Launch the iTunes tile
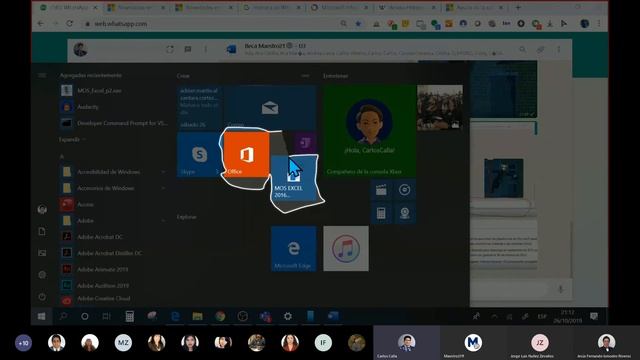The image size is (640, 360). [346, 249]
